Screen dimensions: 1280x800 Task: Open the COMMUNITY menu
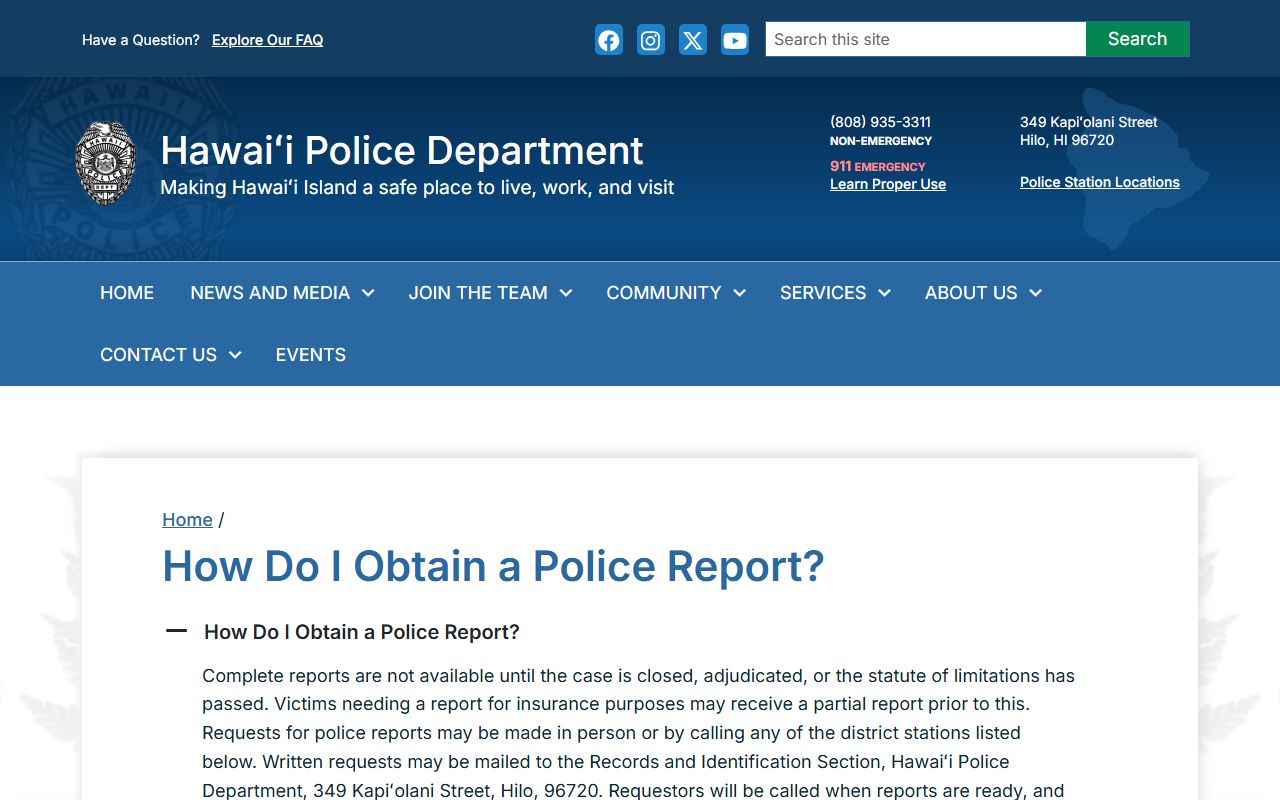(664, 293)
